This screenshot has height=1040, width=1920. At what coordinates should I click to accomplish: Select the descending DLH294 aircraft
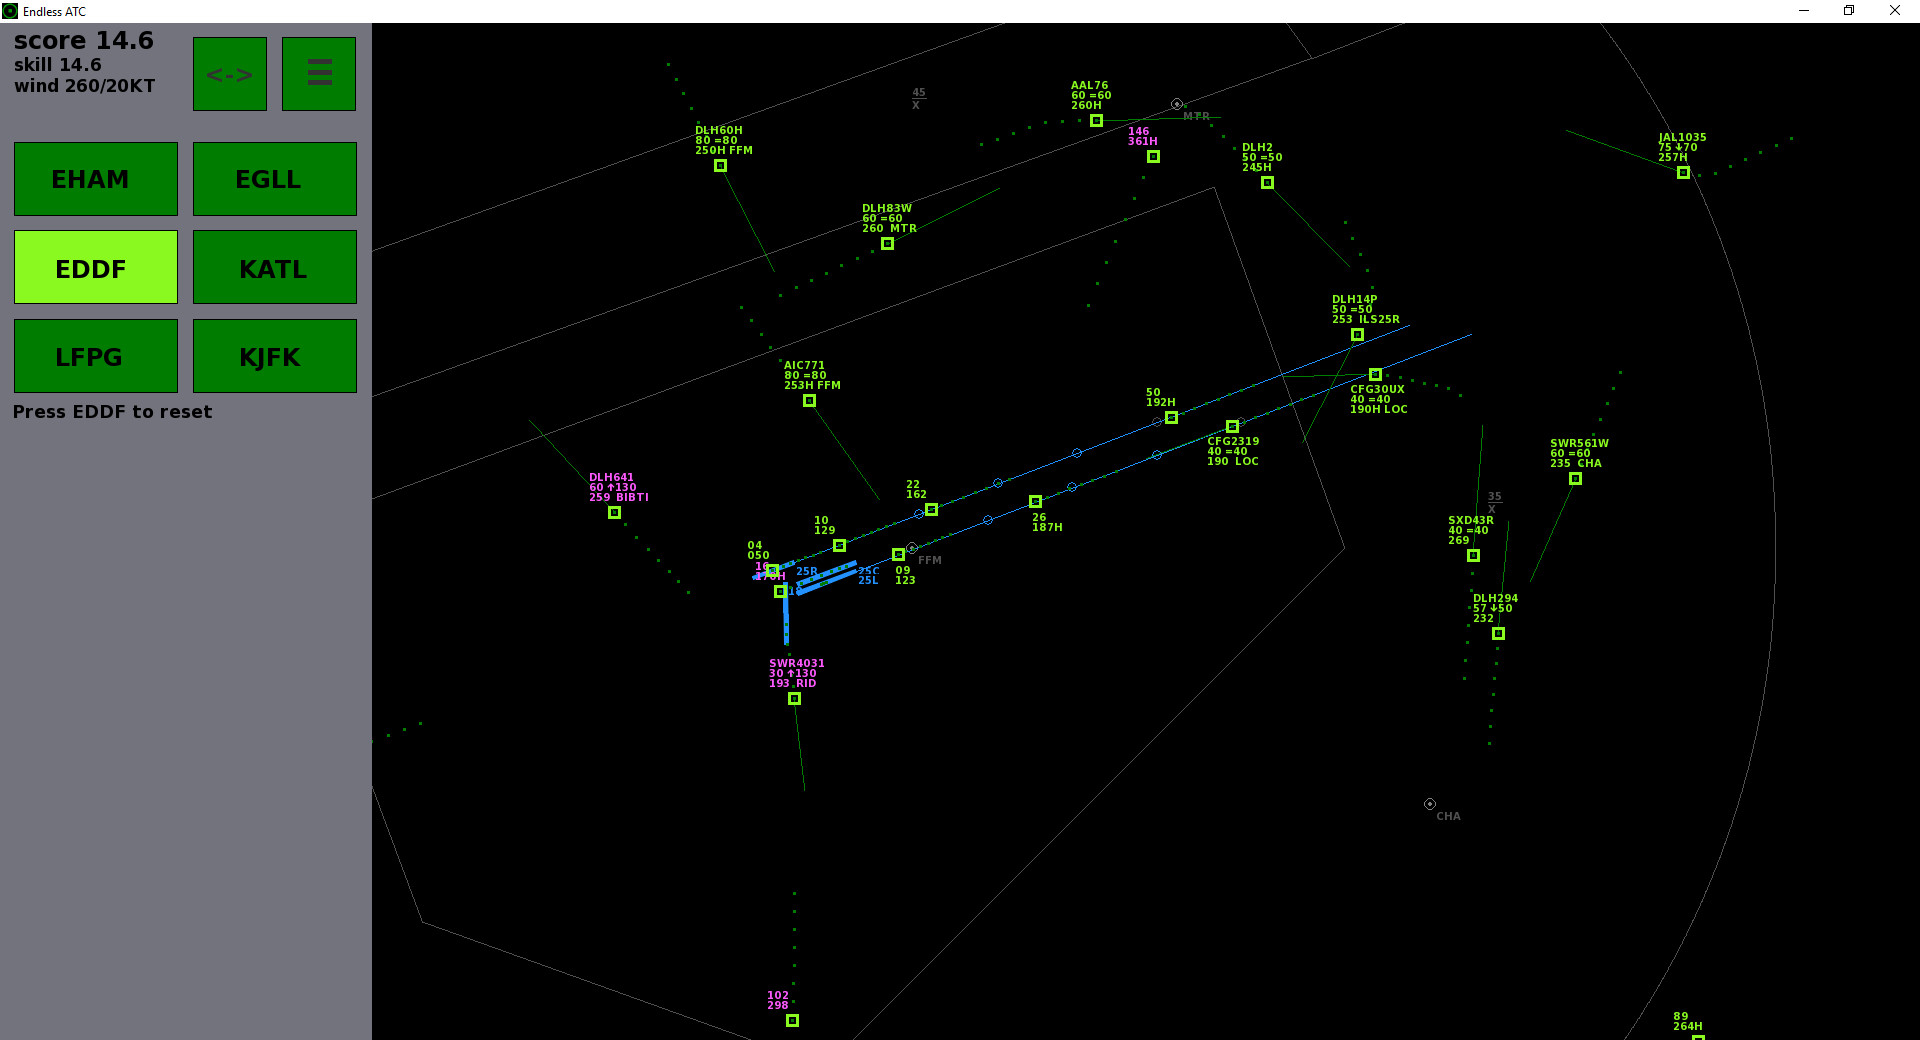point(1497,633)
